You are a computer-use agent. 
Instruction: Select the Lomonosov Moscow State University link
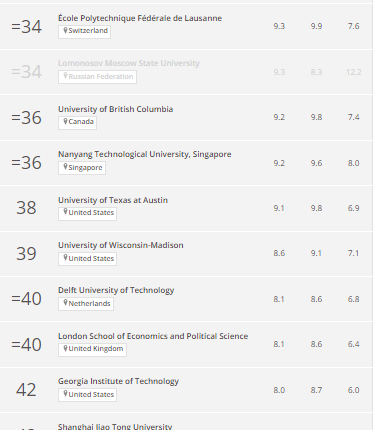click(129, 63)
